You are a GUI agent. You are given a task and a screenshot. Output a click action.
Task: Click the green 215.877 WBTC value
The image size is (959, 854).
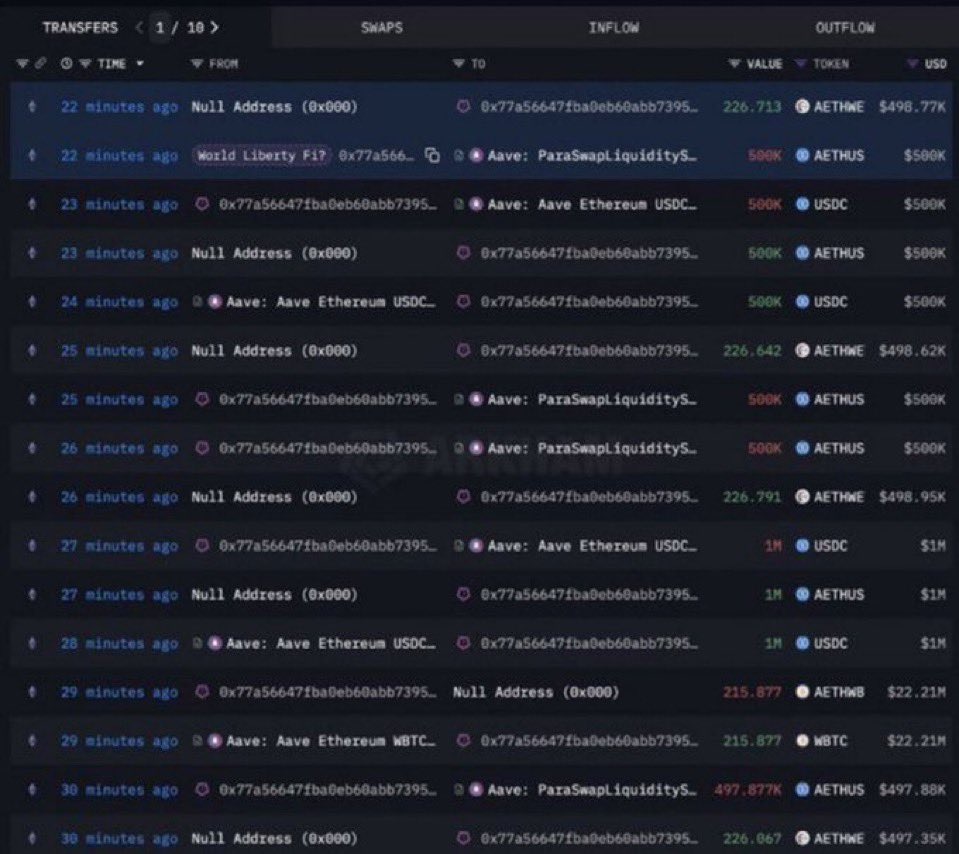click(752, 741)
